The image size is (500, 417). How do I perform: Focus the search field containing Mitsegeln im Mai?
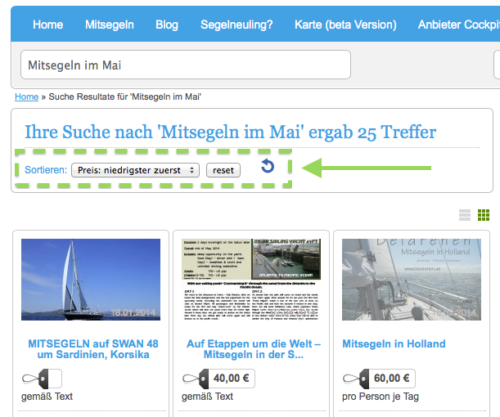pos(185,65)
